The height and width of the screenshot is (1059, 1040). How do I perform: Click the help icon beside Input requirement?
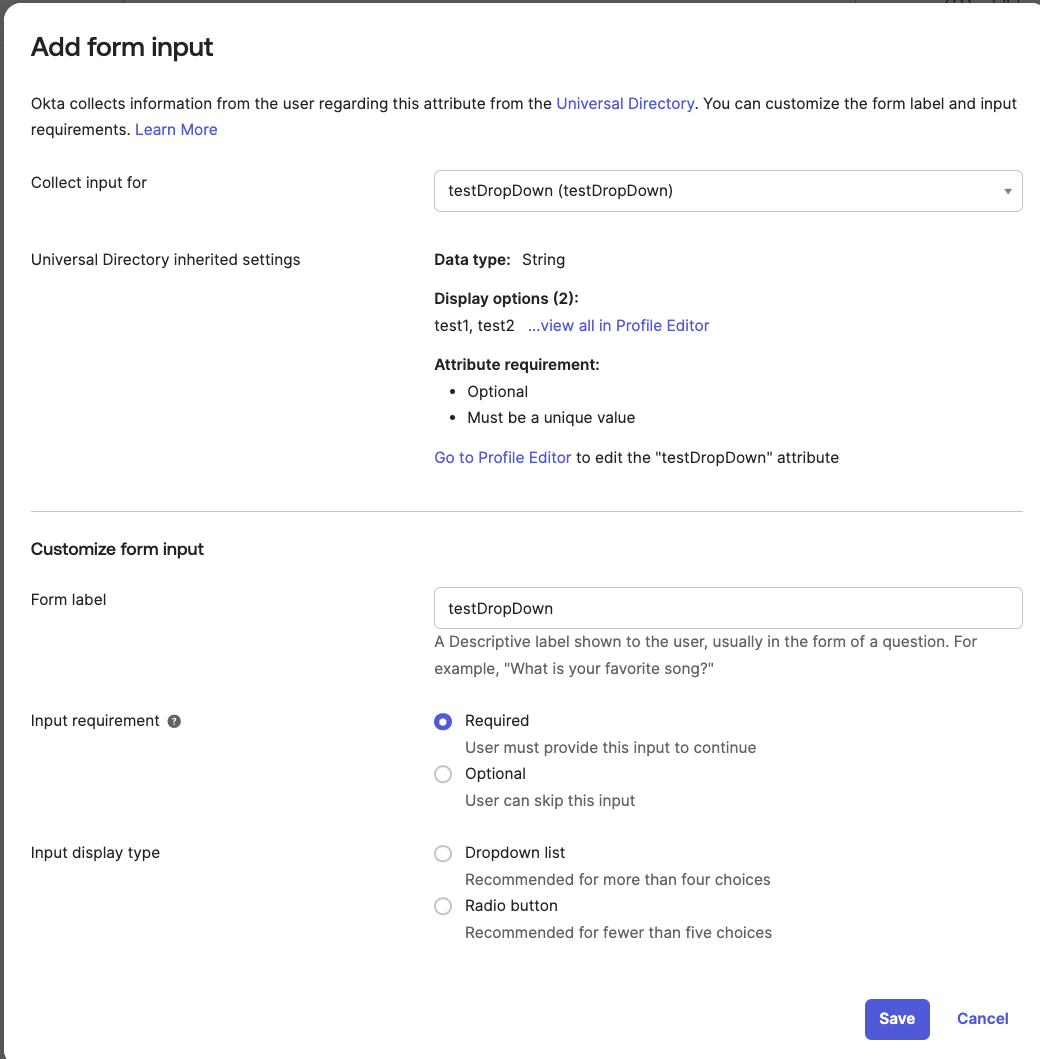click(174, 721)
